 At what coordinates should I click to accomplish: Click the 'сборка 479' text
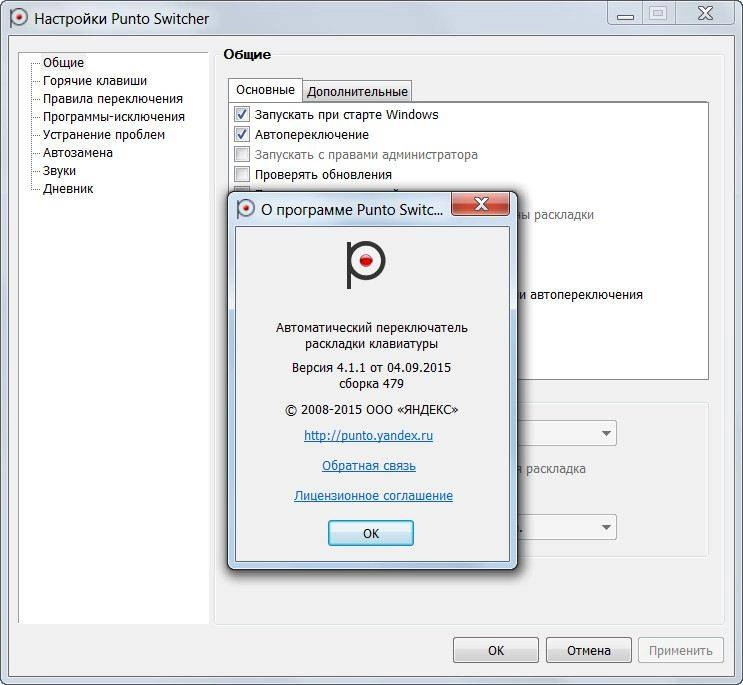click(371, 383)
